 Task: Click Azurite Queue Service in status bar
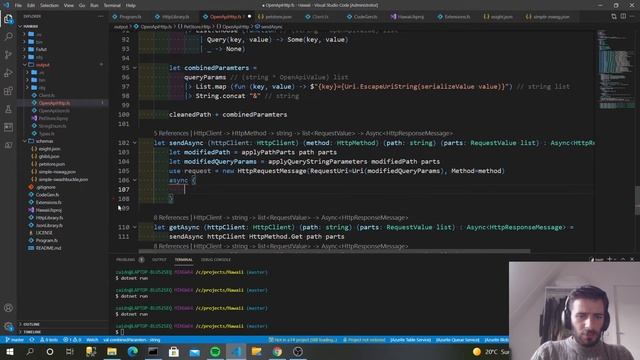click(458, 340)
